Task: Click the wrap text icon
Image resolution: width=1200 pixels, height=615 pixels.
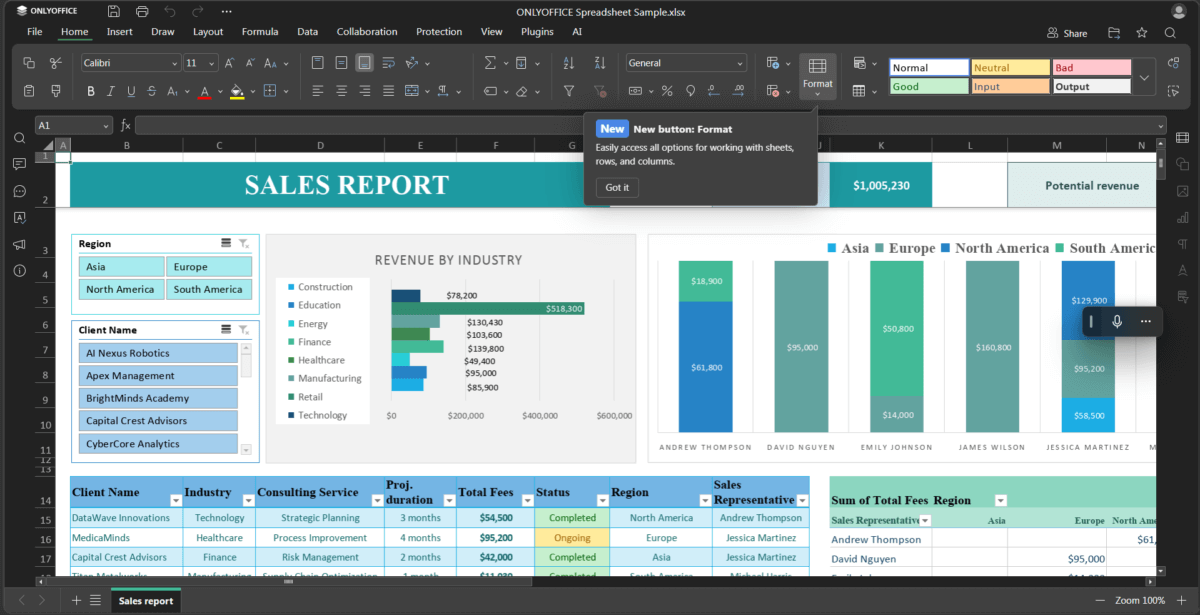Action: 388,63
